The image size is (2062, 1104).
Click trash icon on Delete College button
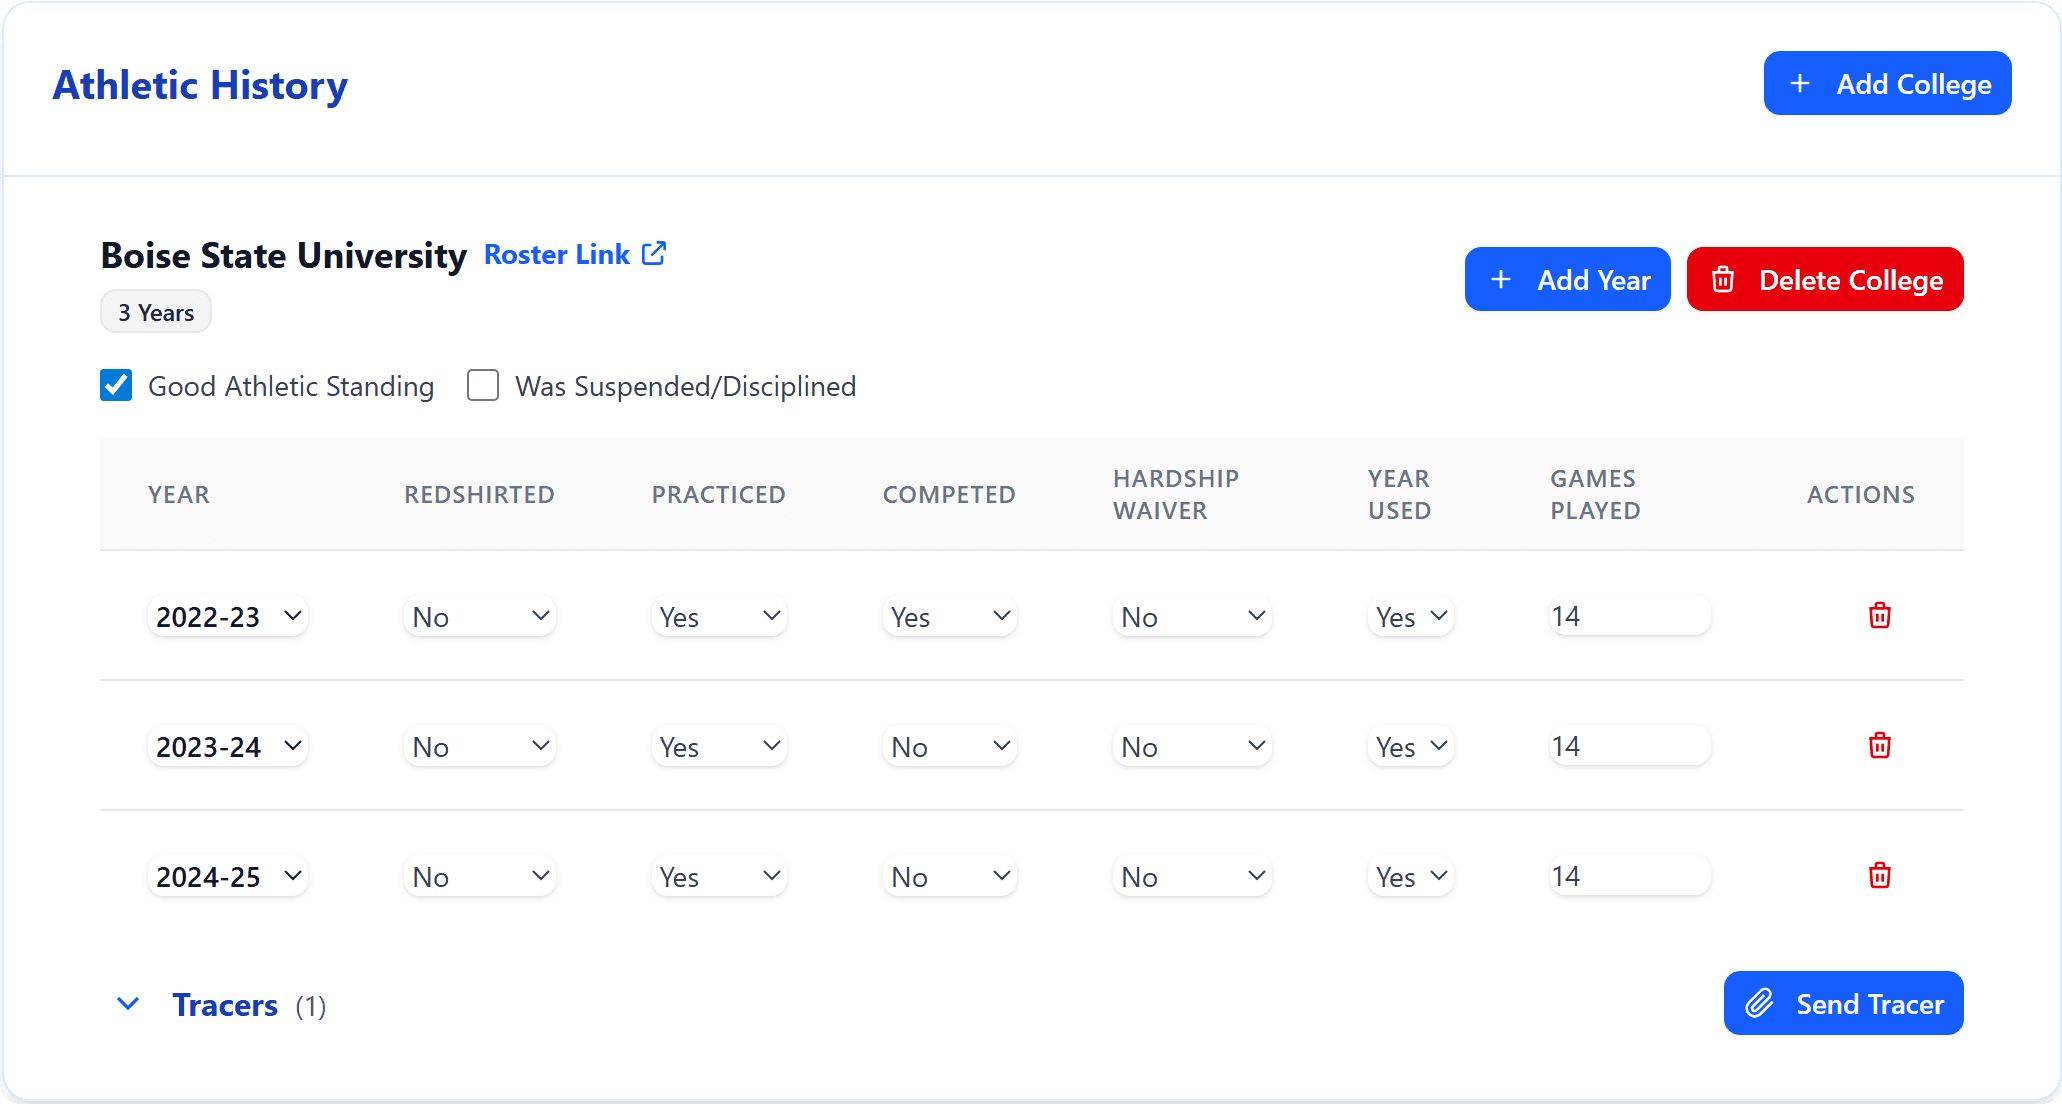(x=1722, y=280)
